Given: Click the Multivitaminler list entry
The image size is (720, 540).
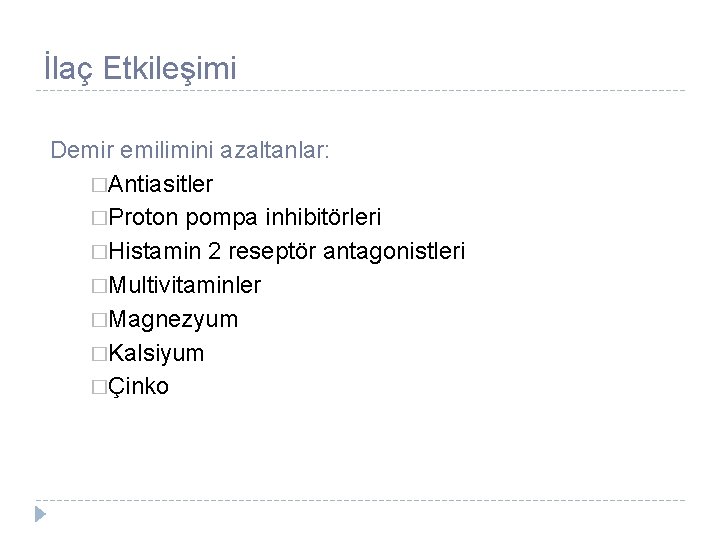Looking at the screenshot, I should 185,286.
